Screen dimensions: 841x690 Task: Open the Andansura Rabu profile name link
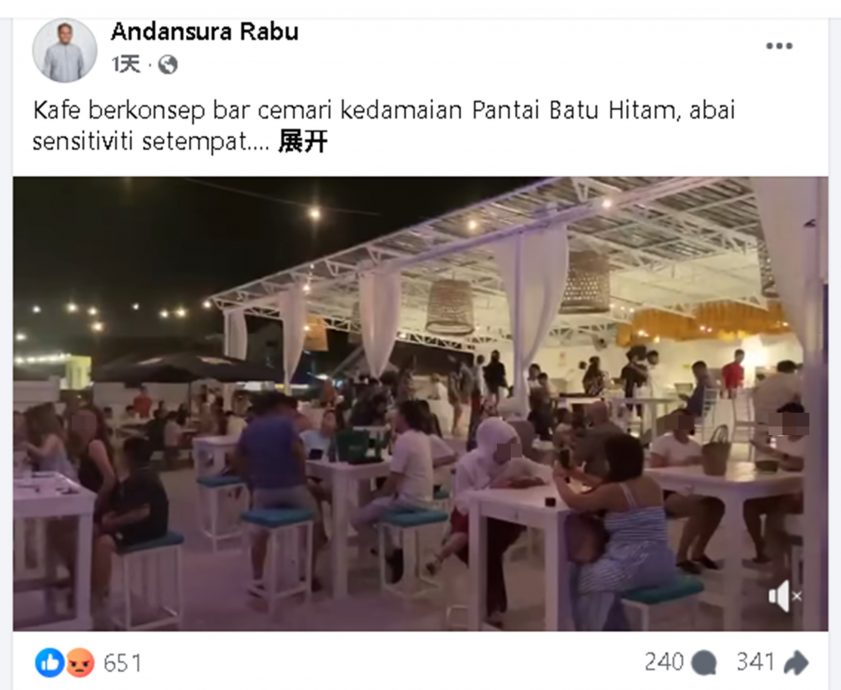pyautogui.click(x=205, y=32)
